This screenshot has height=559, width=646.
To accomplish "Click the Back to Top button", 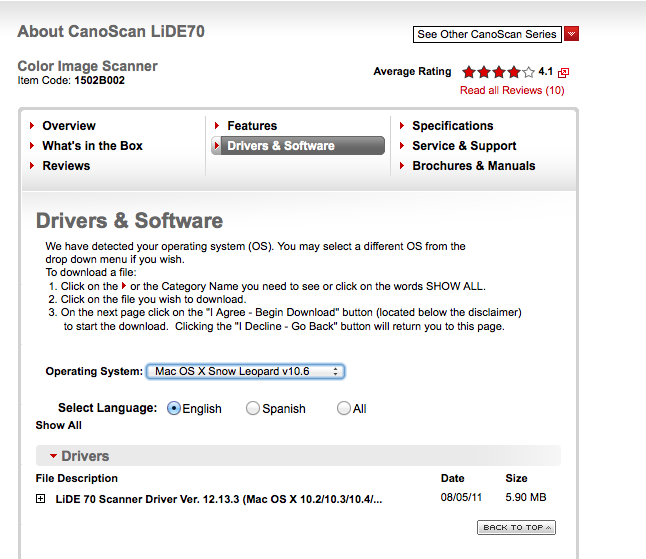I will (516, 527).
